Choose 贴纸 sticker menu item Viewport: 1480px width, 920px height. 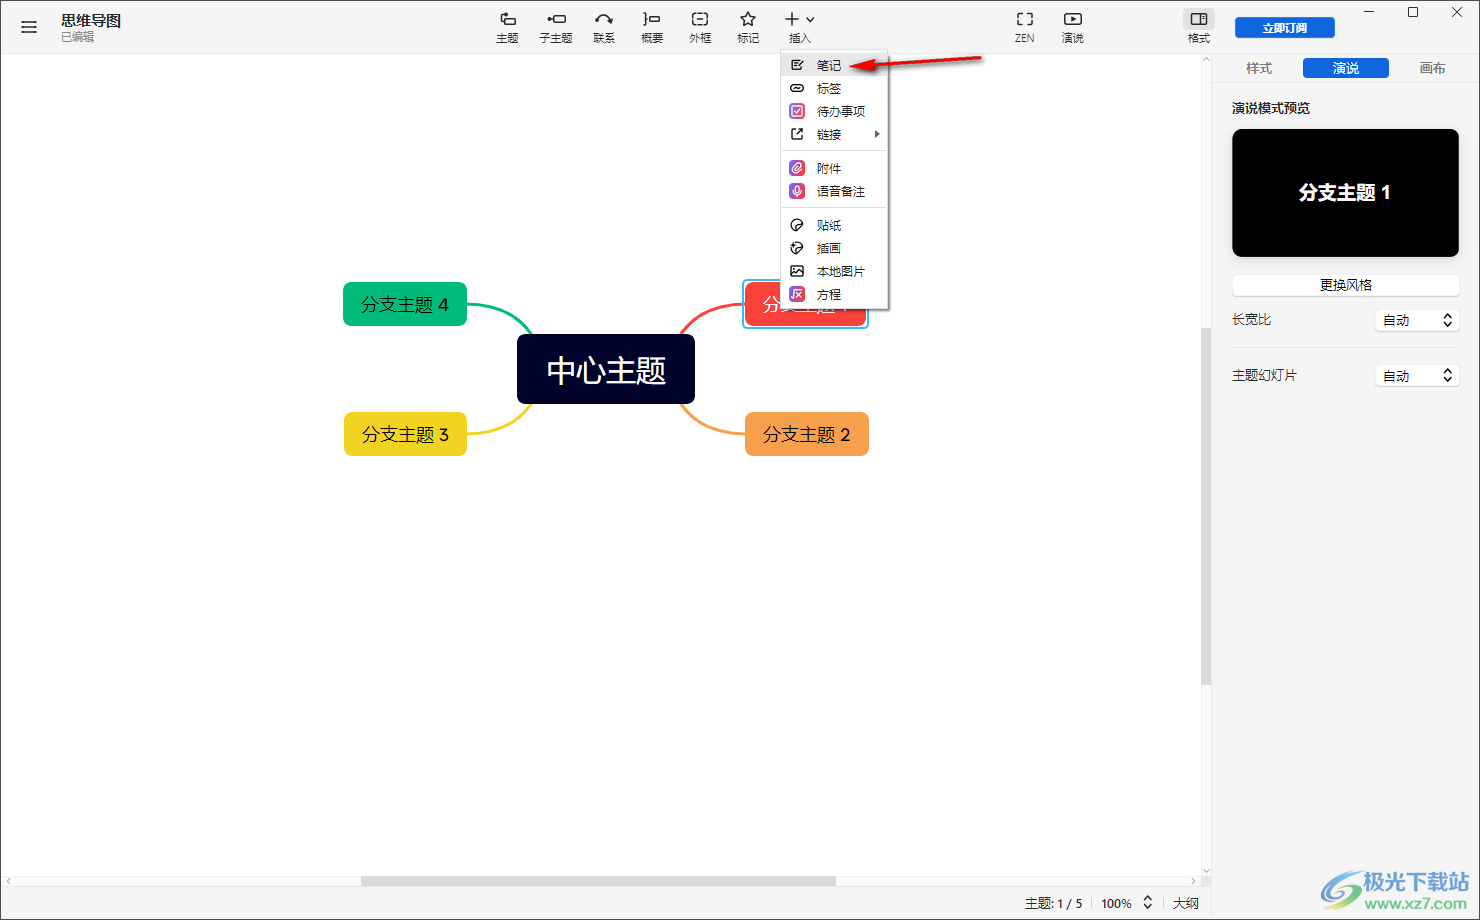click(x=834, y=225)
